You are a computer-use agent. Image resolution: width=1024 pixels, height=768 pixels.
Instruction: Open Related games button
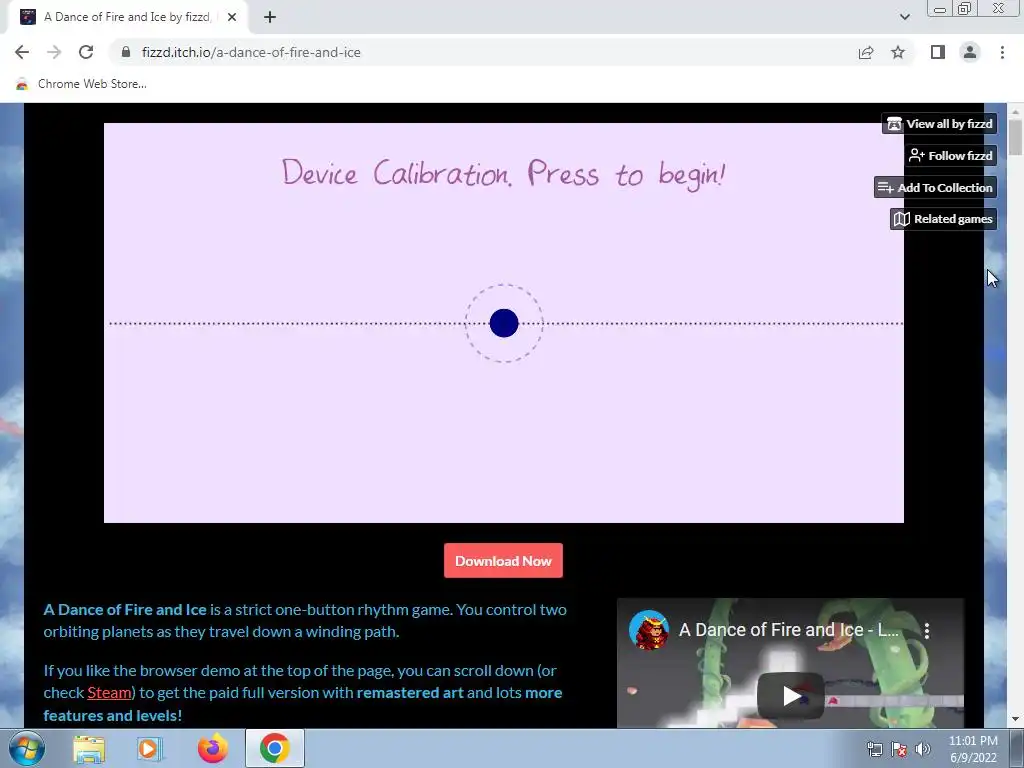click(x=943, y=219)
